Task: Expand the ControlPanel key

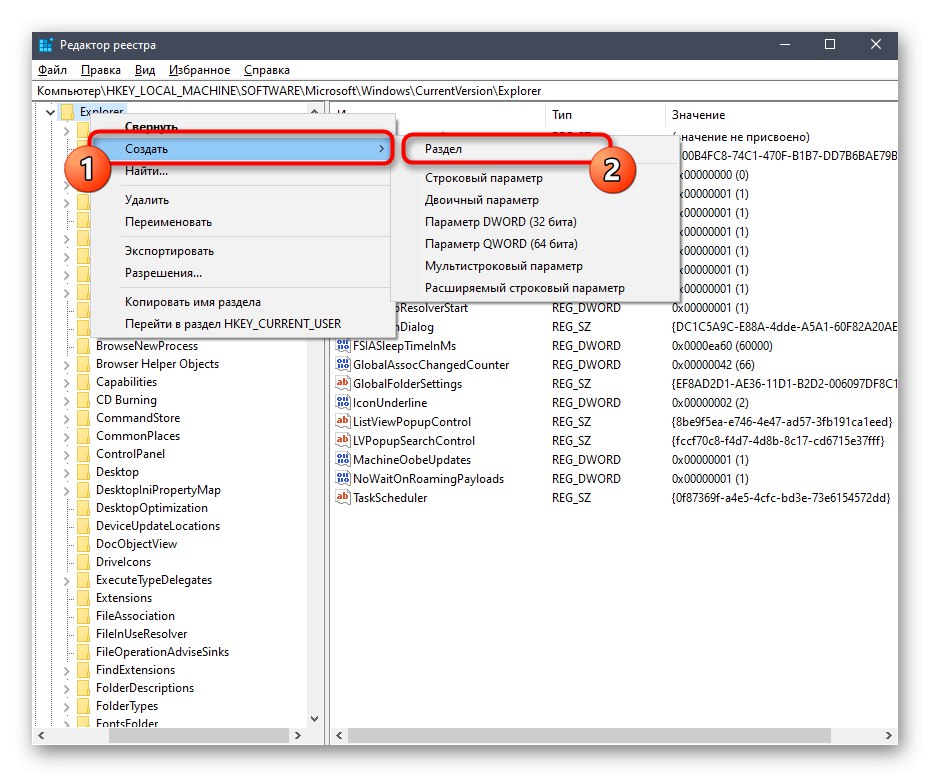Action: point(66,454)
